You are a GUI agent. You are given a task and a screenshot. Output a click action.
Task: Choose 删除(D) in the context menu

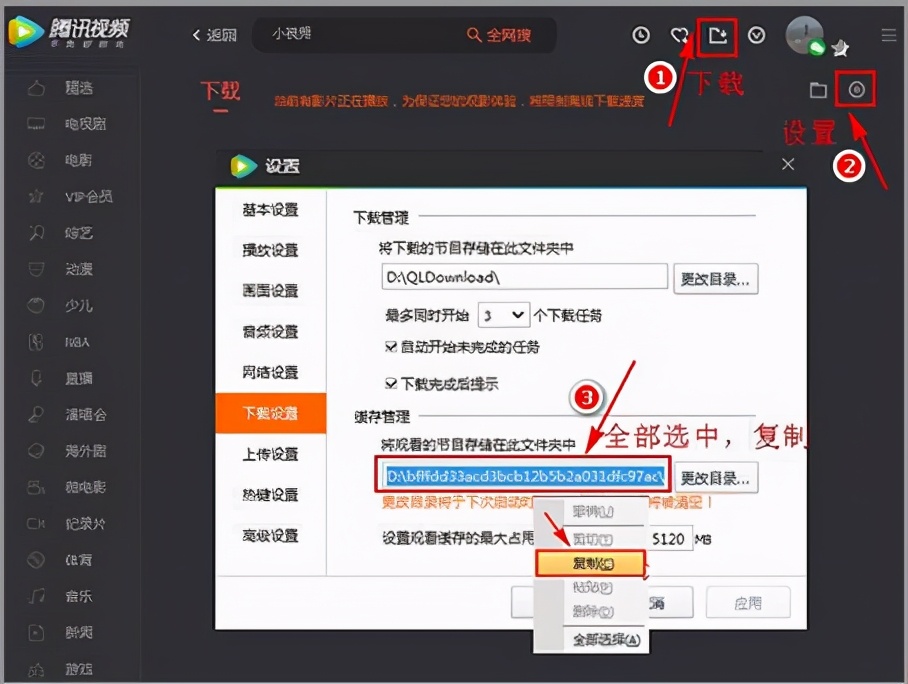coord(591,611)
